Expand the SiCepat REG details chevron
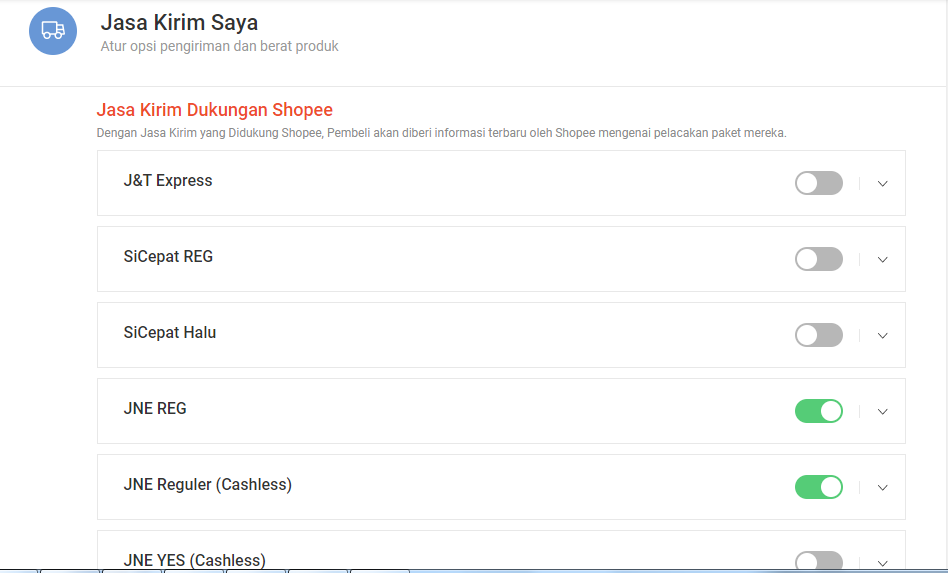Screen dimensions: 948x573 point(883,260)
